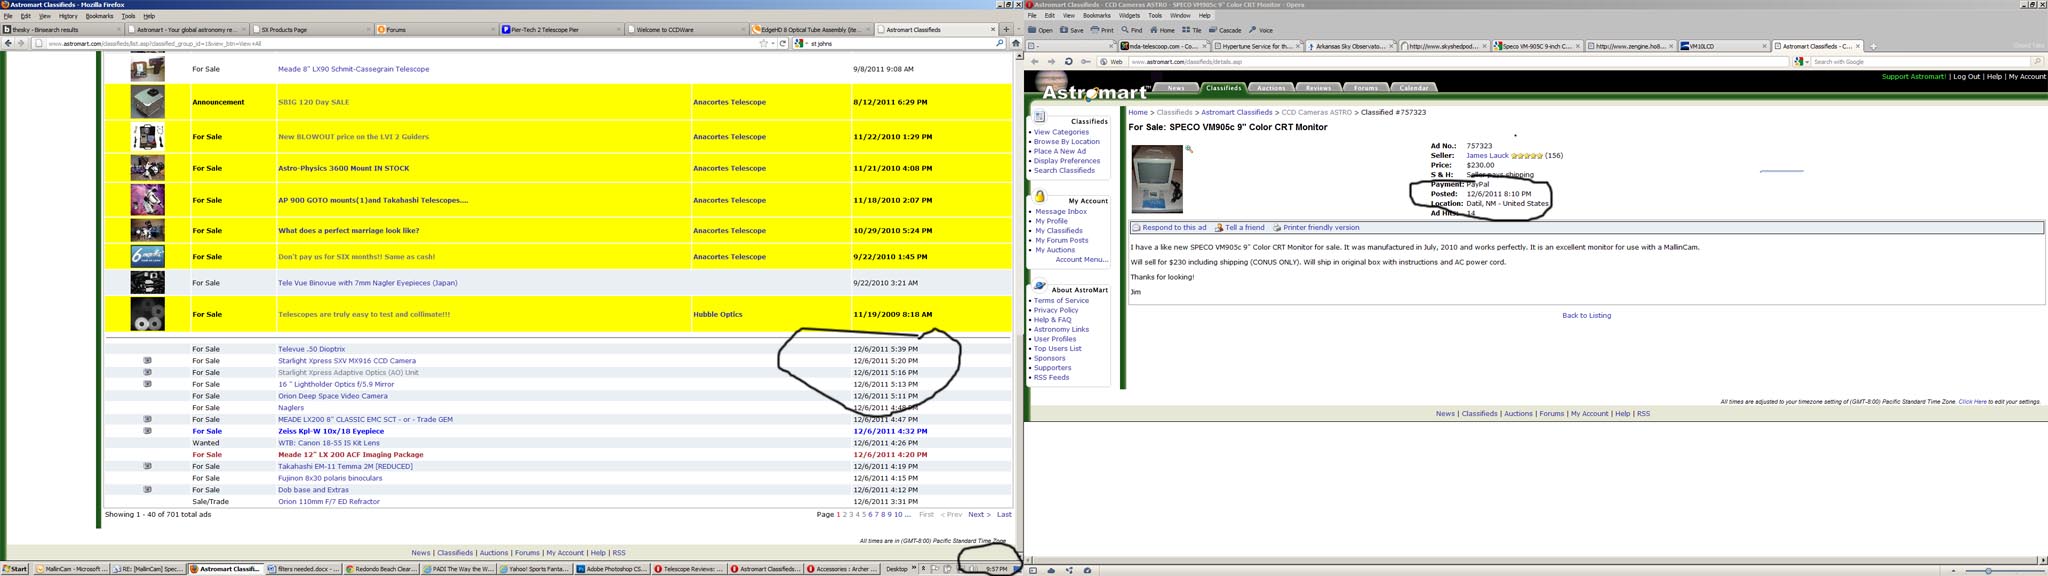The height and width of the screenshot is (576, 2048).
Task: Switch to Firefox 'SX Products Page' tab
Action: (310, 30)
